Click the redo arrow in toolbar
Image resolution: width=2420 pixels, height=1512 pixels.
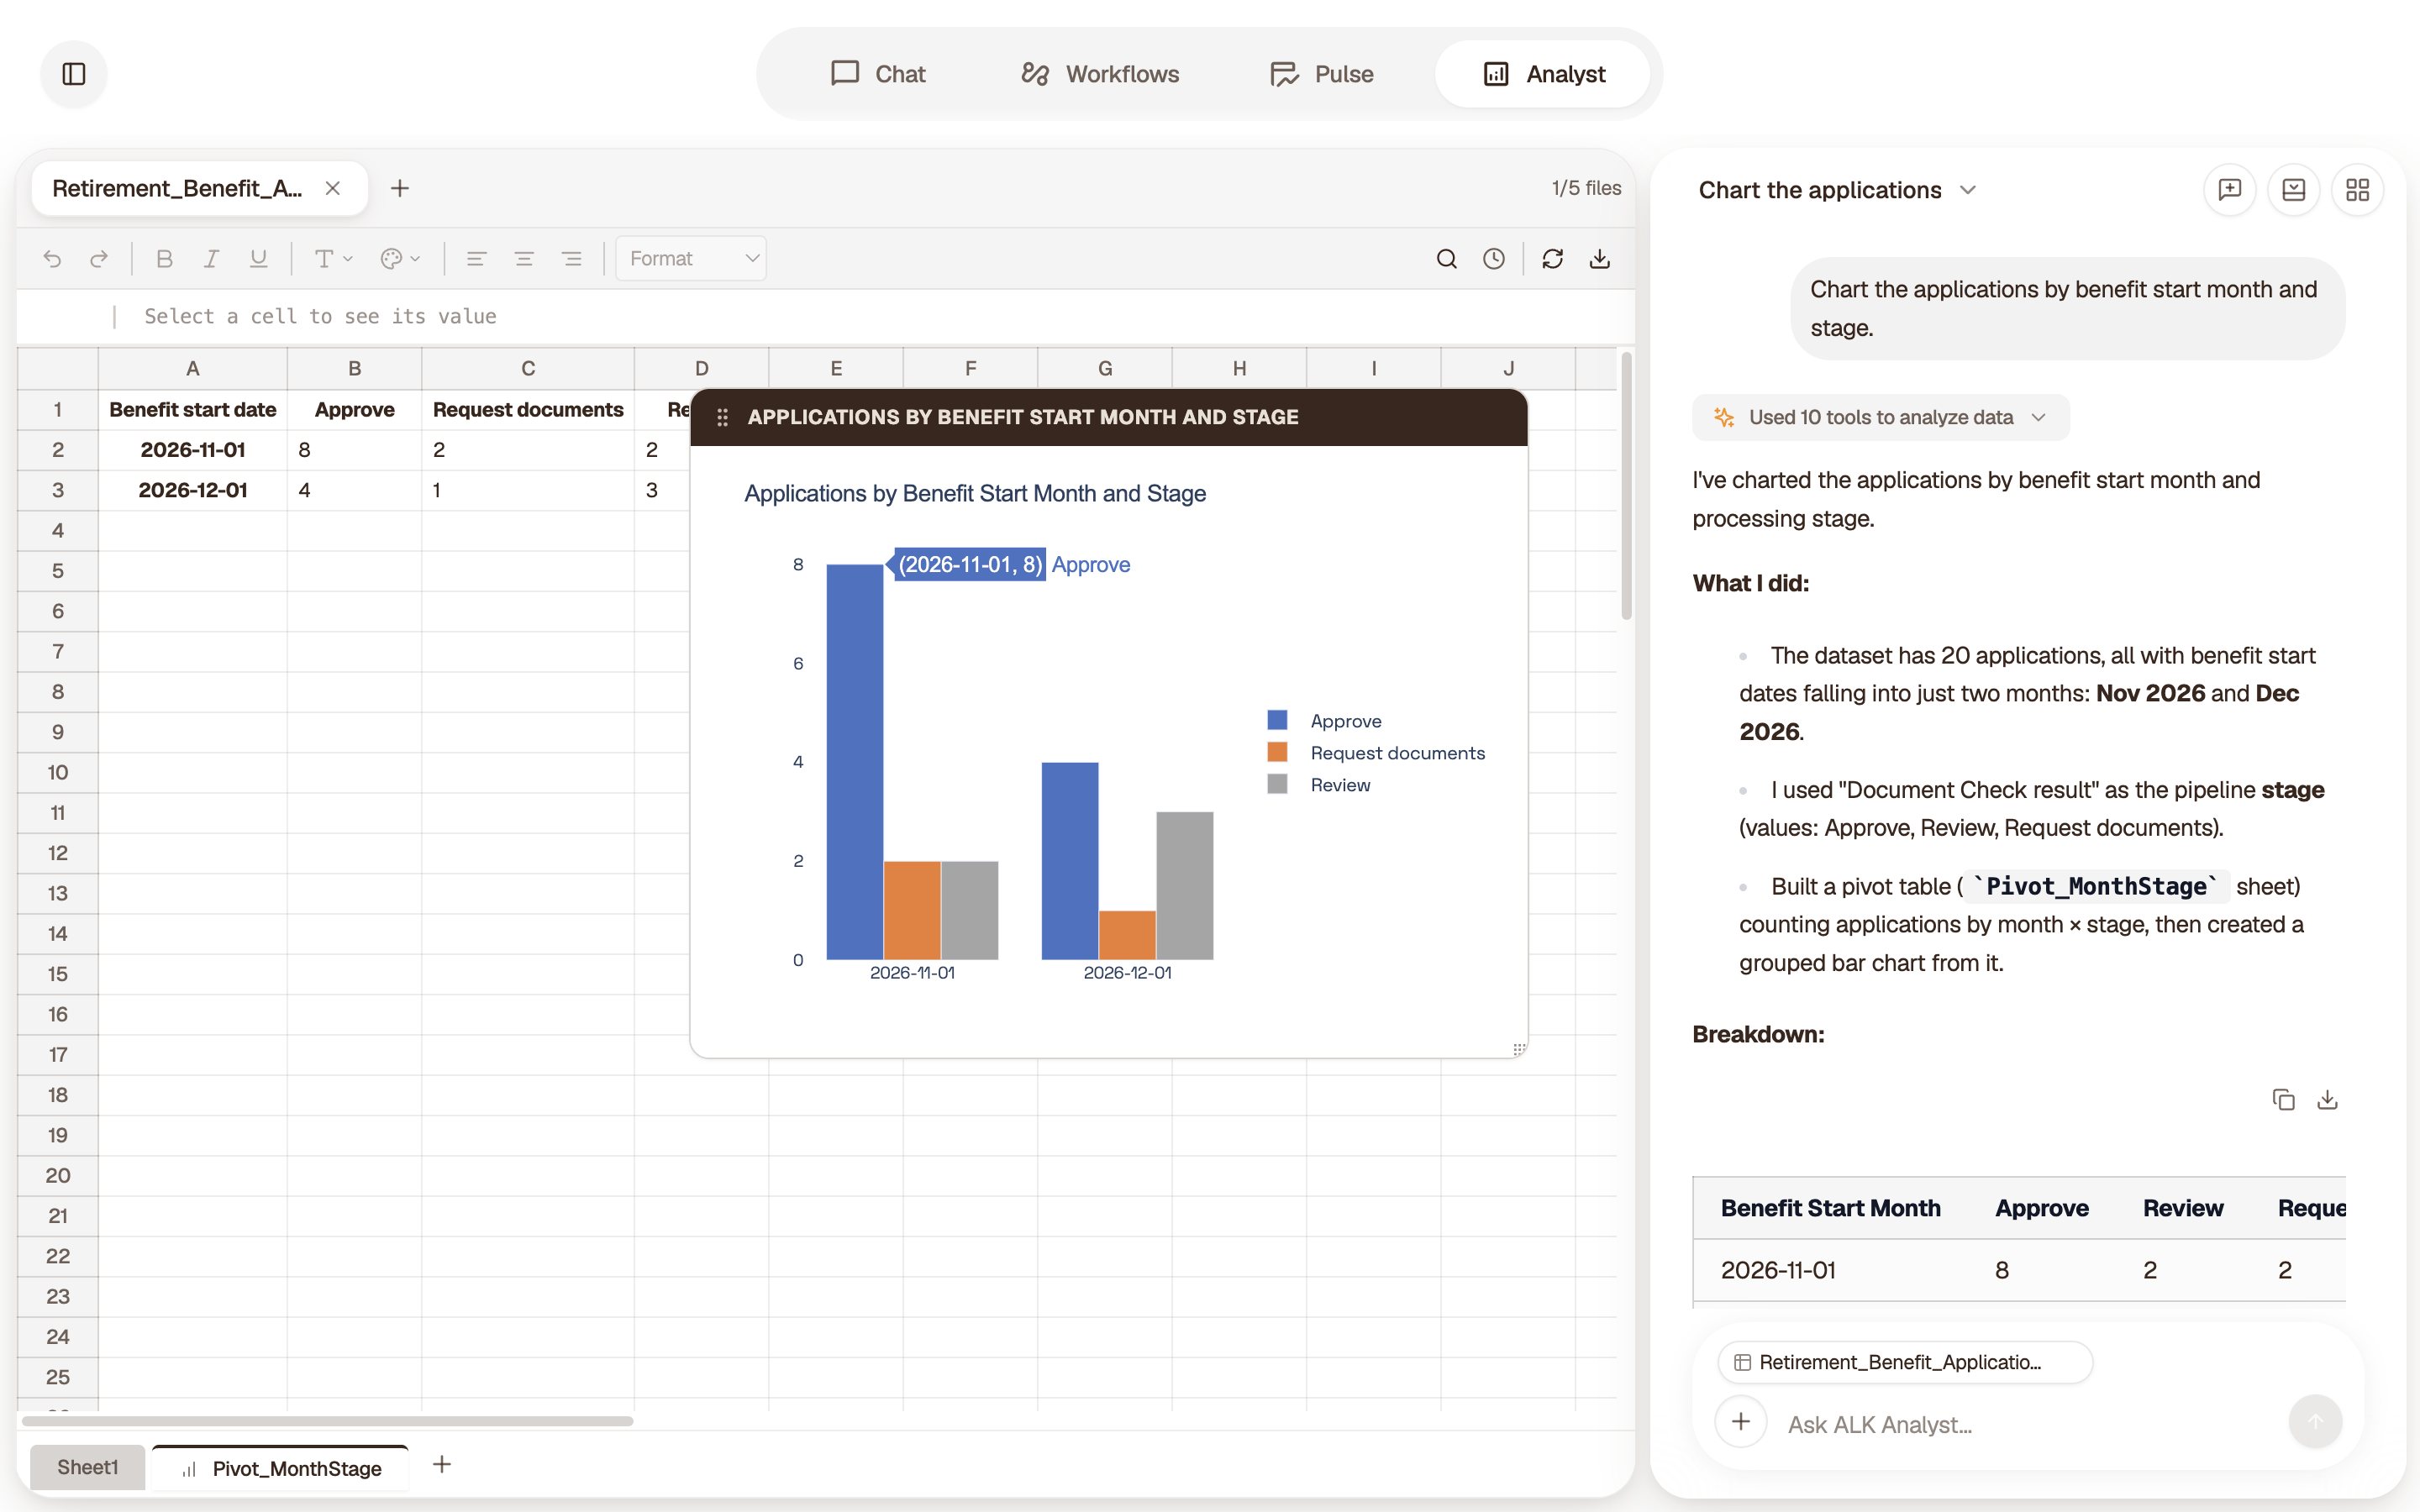click(98, 259)
